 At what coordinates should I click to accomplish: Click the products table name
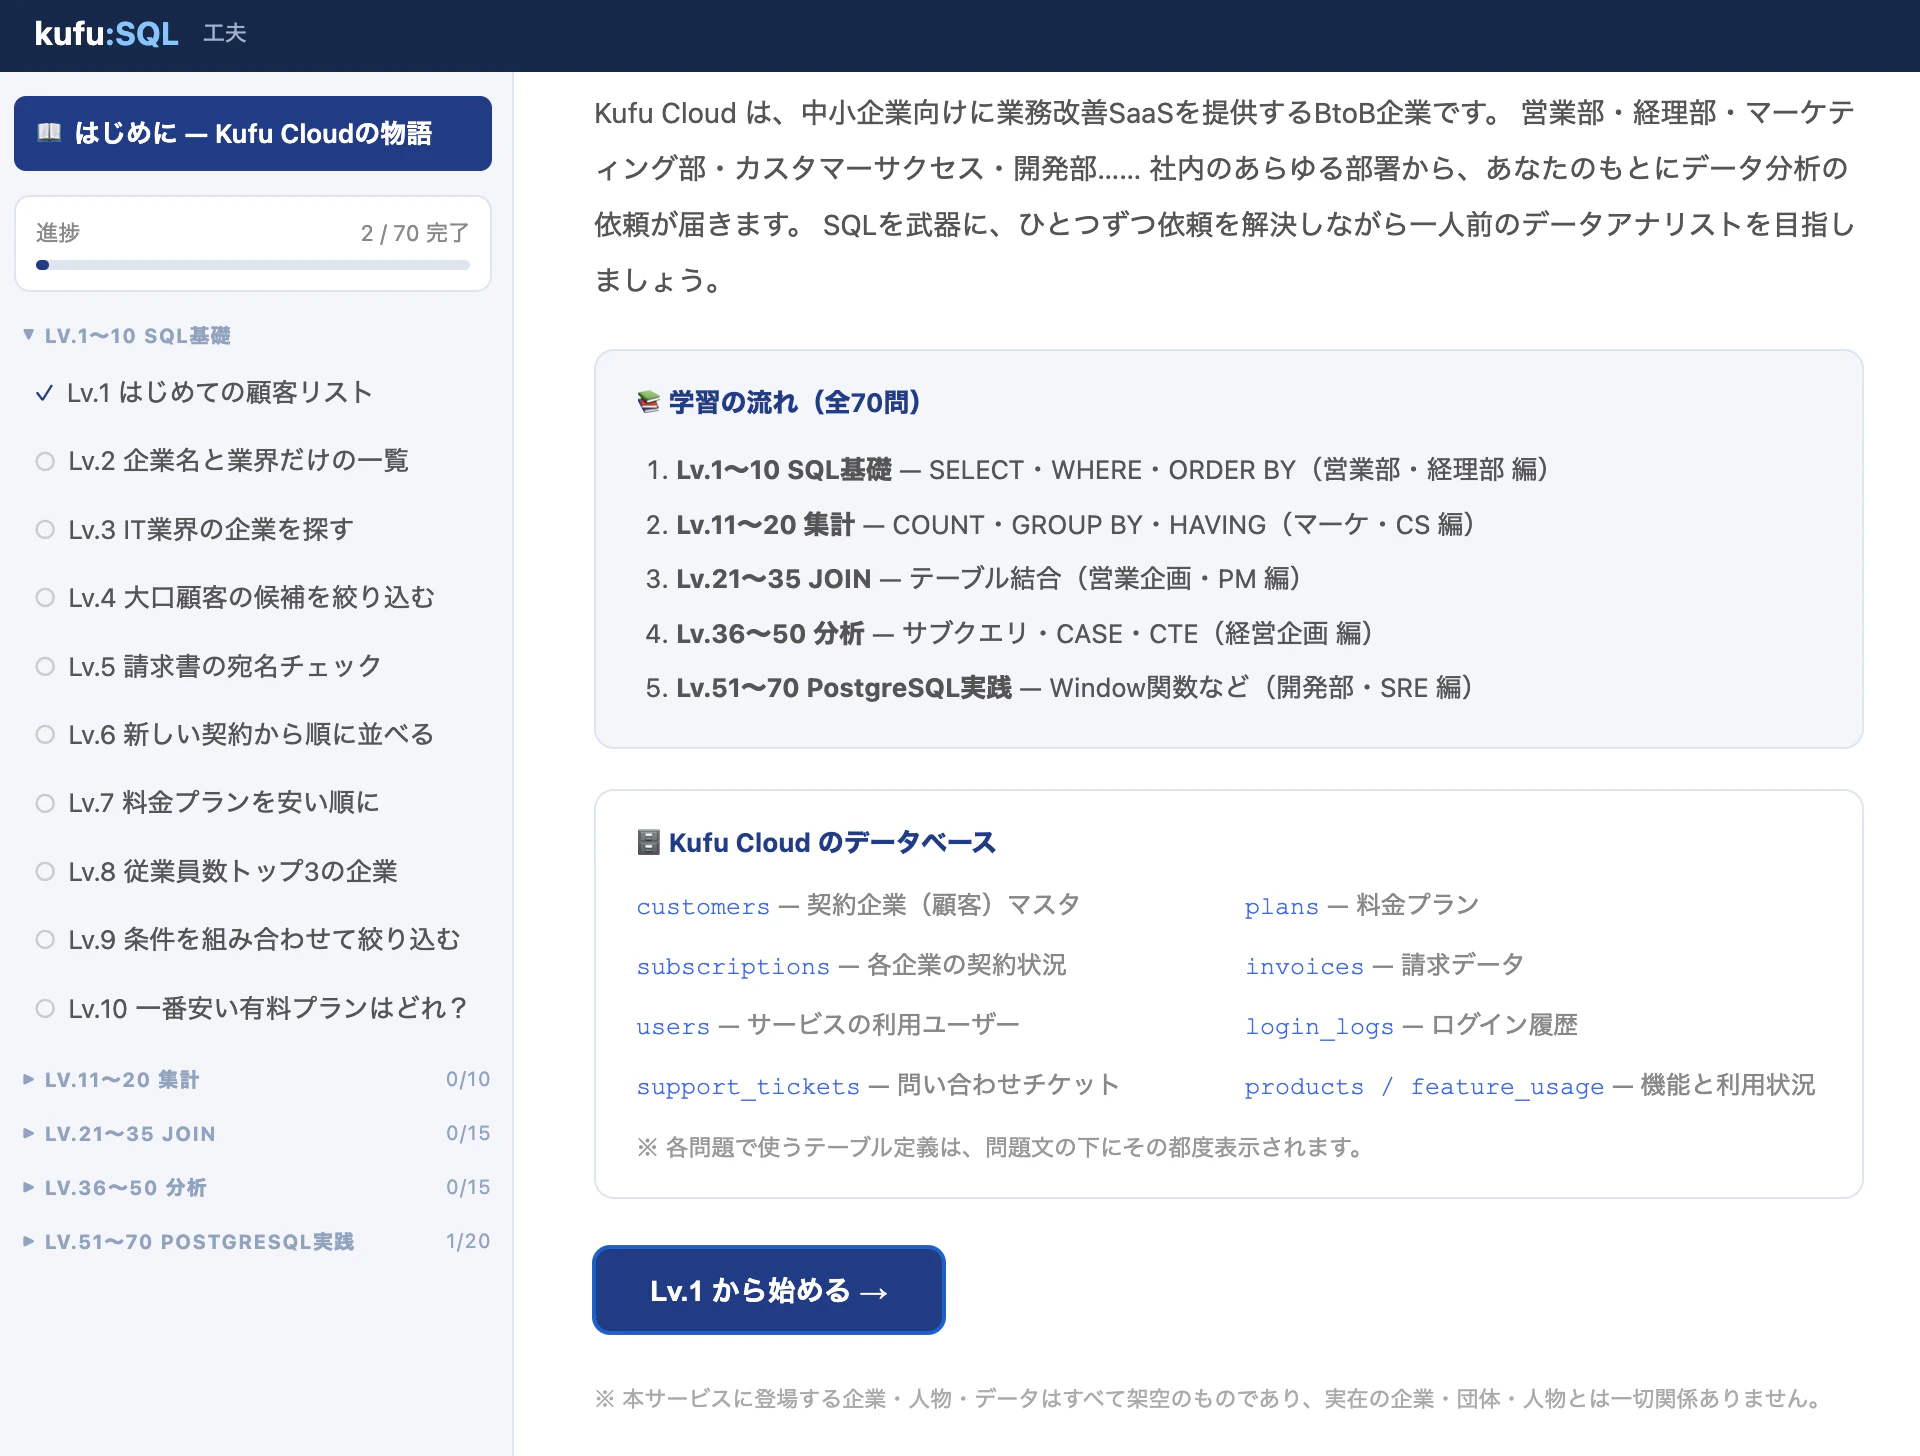click(1304, 1087)
